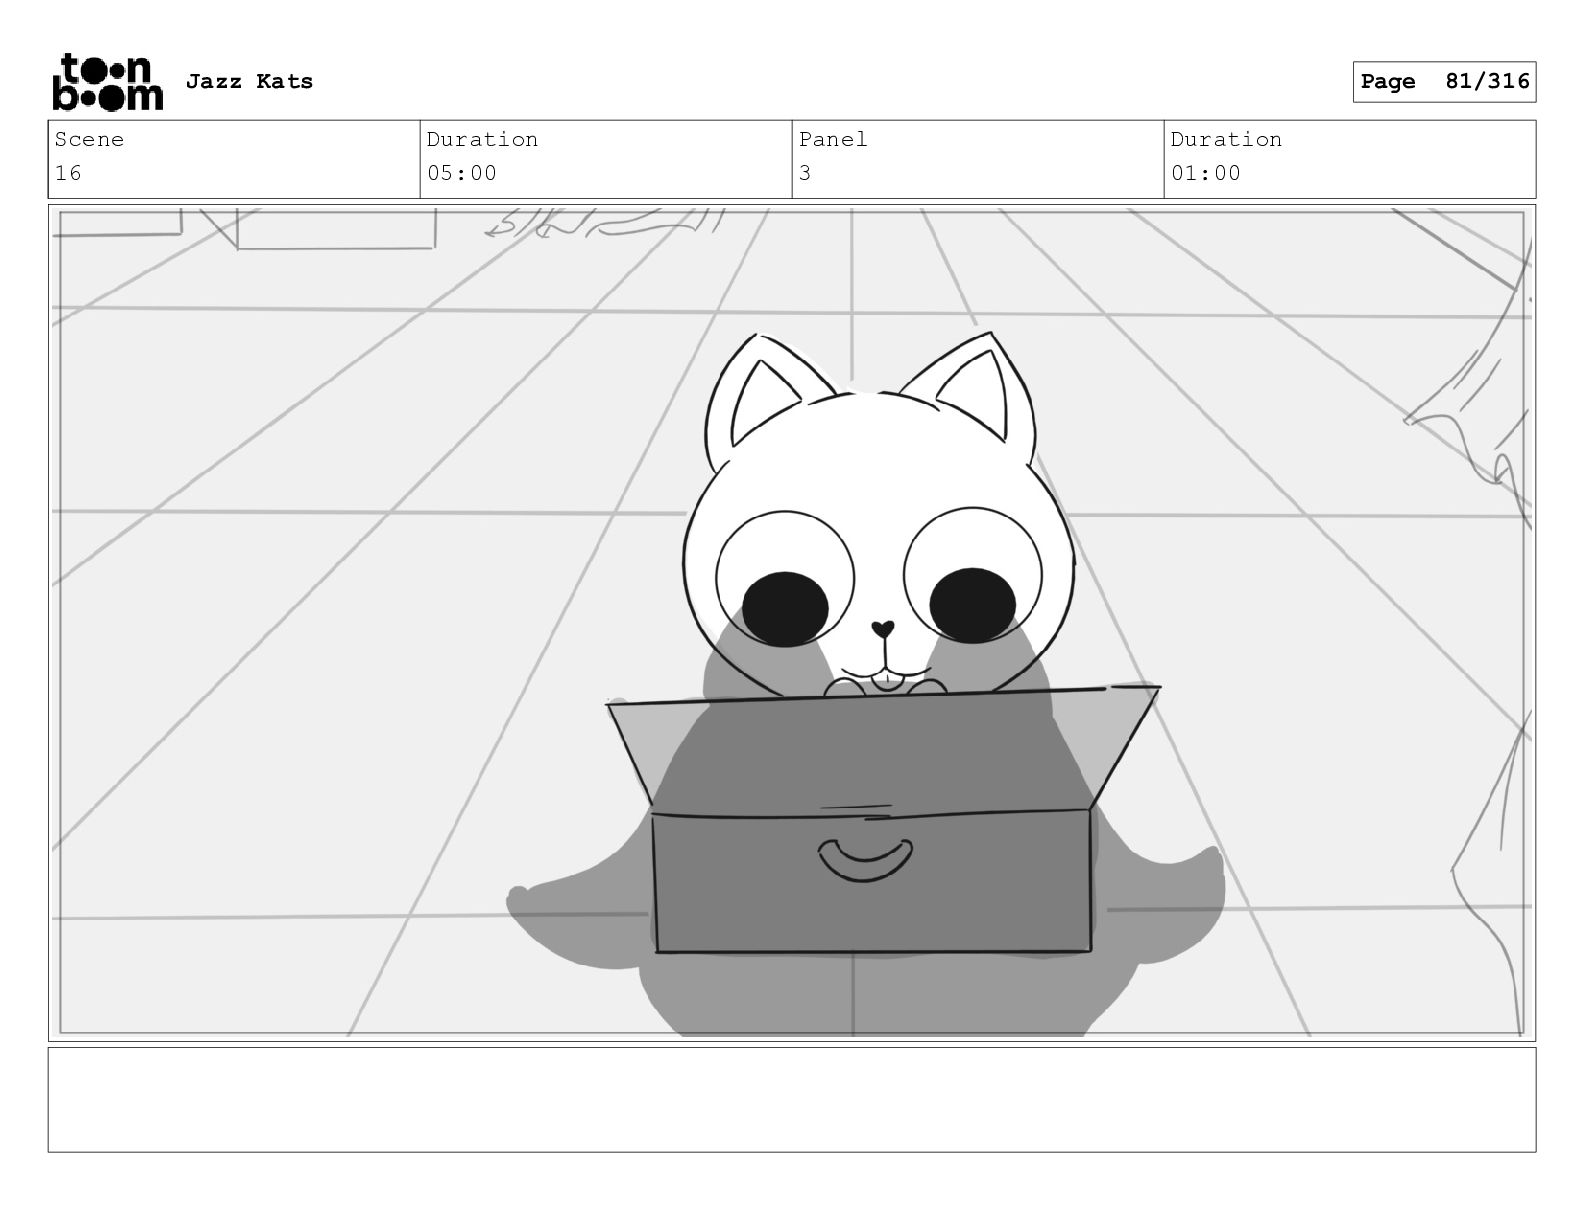1584x1224 pixels.
Task: Click the panel number '3'
Action: [805, 173]
